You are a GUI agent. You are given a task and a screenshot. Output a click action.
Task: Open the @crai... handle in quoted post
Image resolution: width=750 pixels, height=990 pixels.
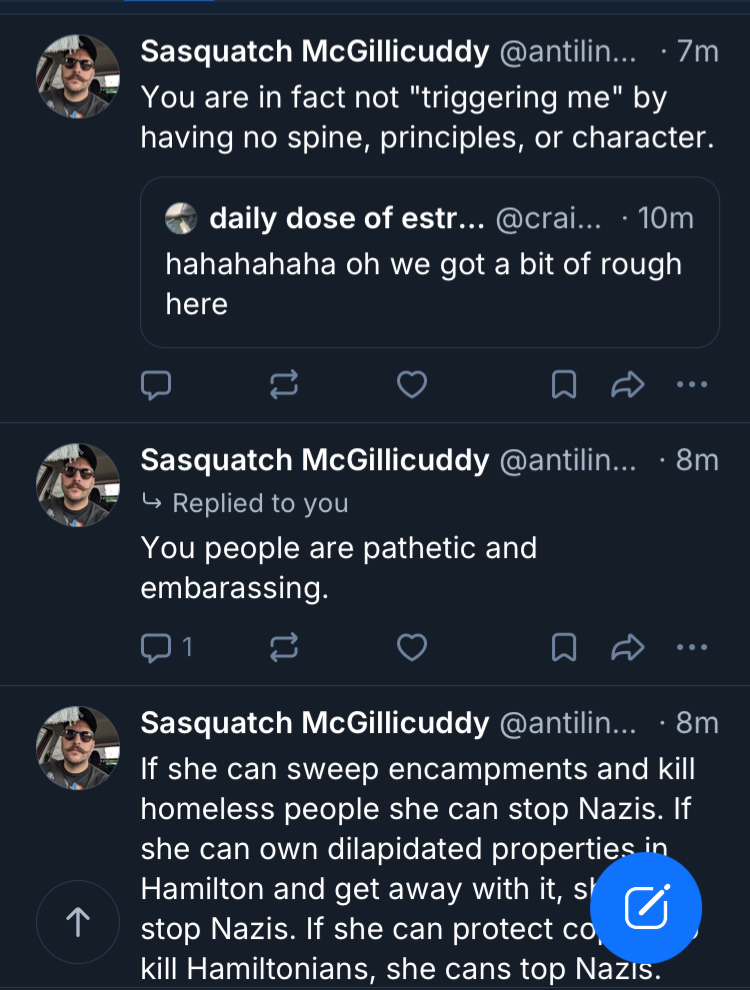[x=549, y=218]
